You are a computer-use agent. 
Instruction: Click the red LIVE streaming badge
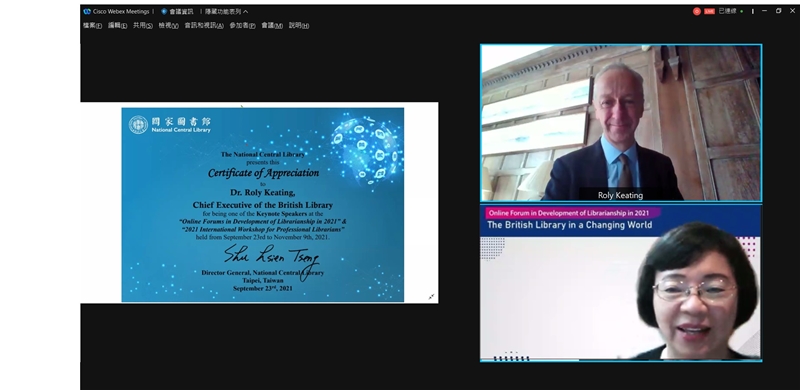pyautogui.click(x=709, y=11)
